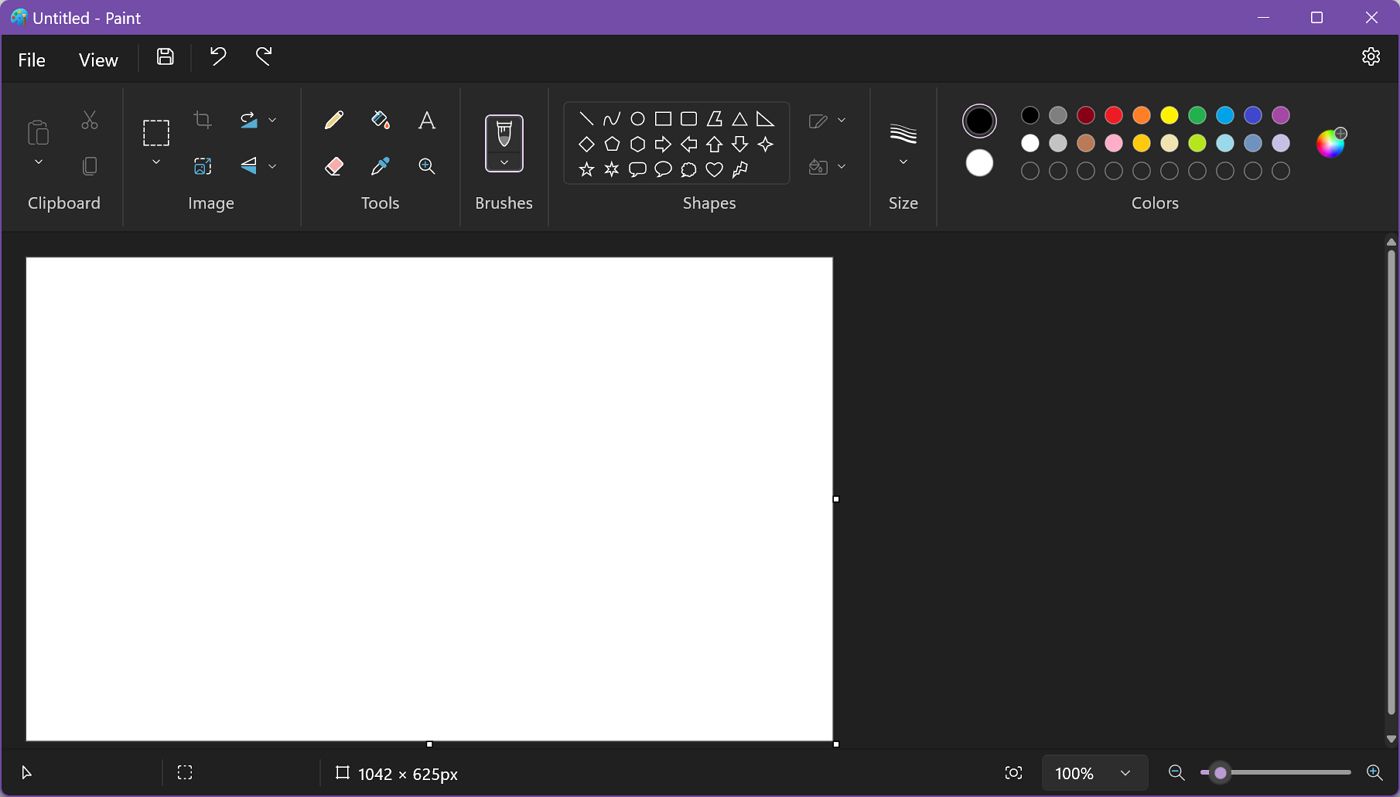Expand the Brushes dropdown chevron
The image size is (1400, 797).
pyautogui.click(x=504, y=162)
